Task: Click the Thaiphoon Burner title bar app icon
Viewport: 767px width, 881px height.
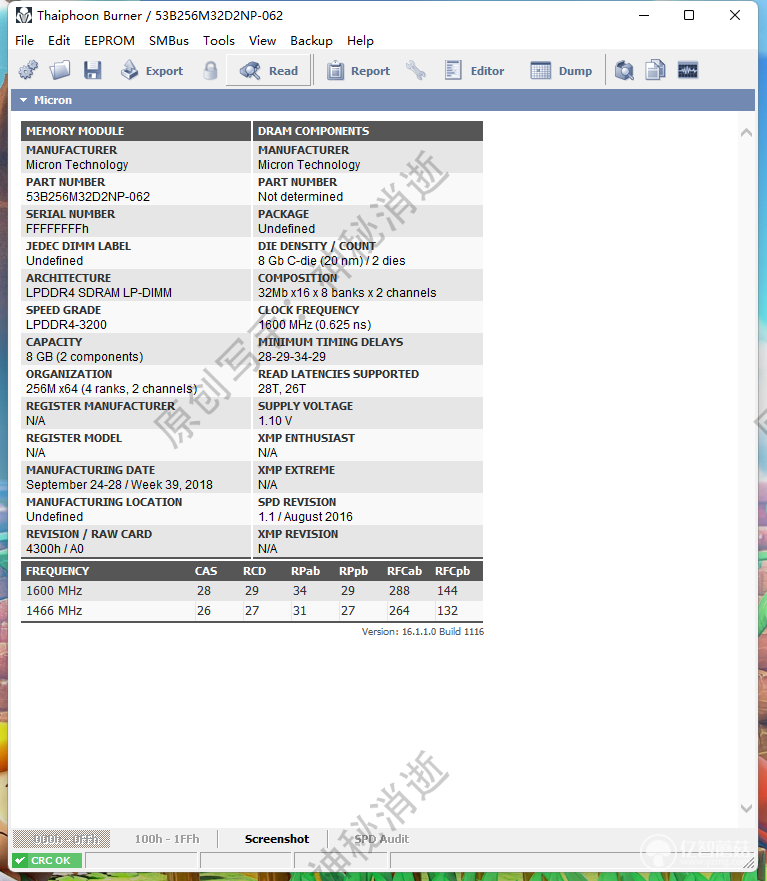Action: point(24,15)
